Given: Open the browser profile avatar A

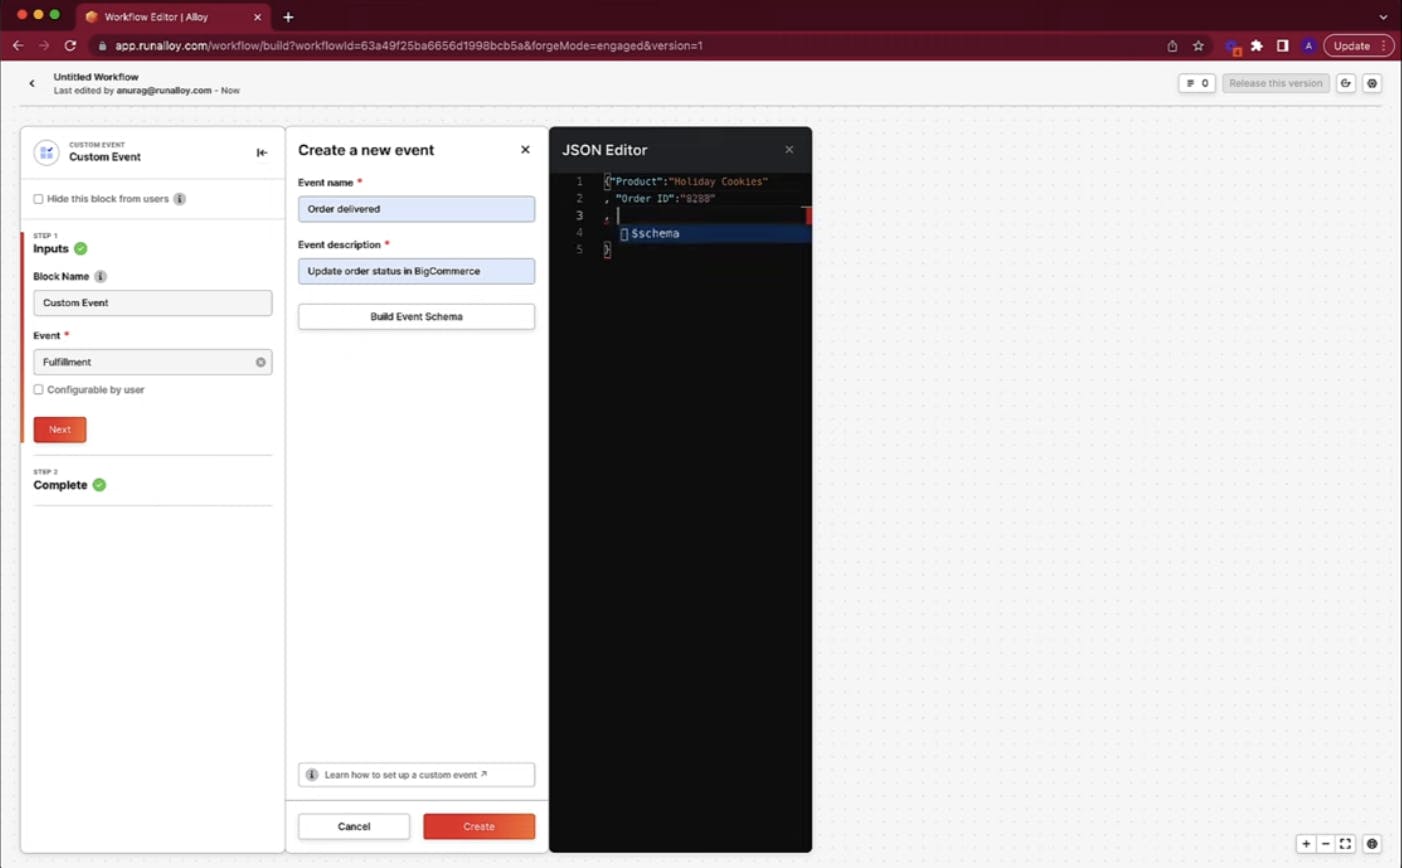Looking at the screenshot, I should [1308, 45].
